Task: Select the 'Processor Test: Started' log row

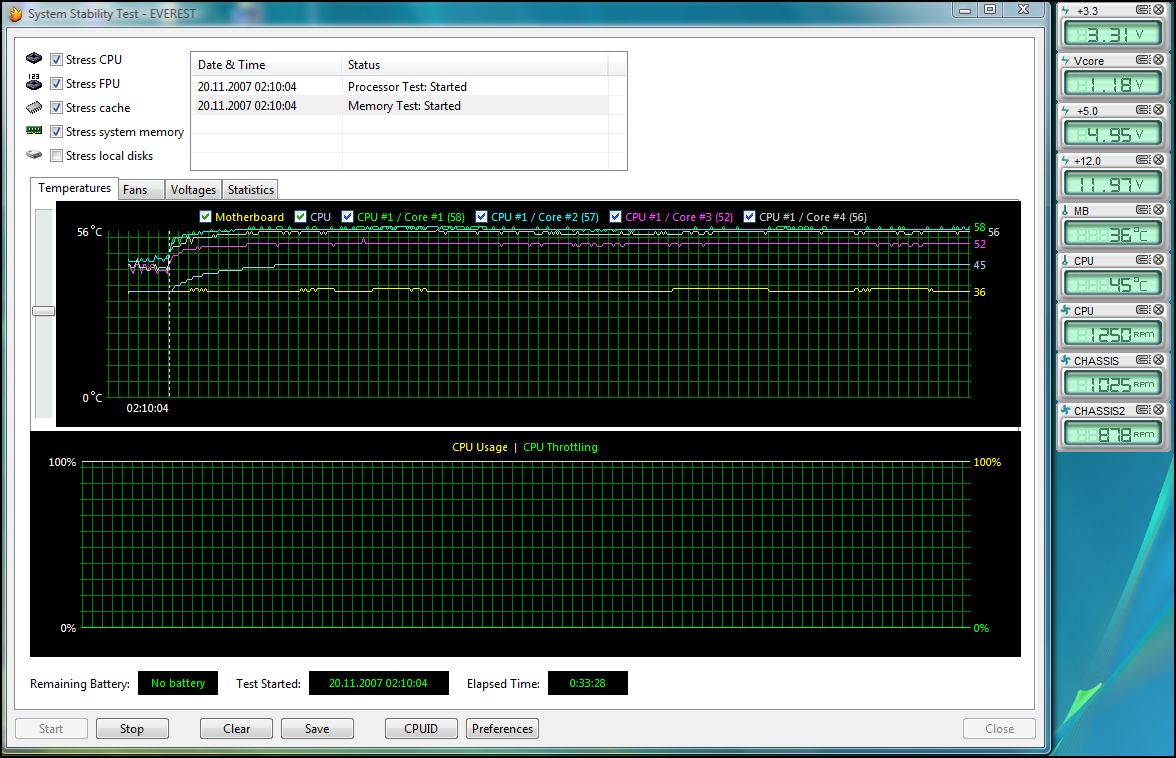Action: click(400, 87)
